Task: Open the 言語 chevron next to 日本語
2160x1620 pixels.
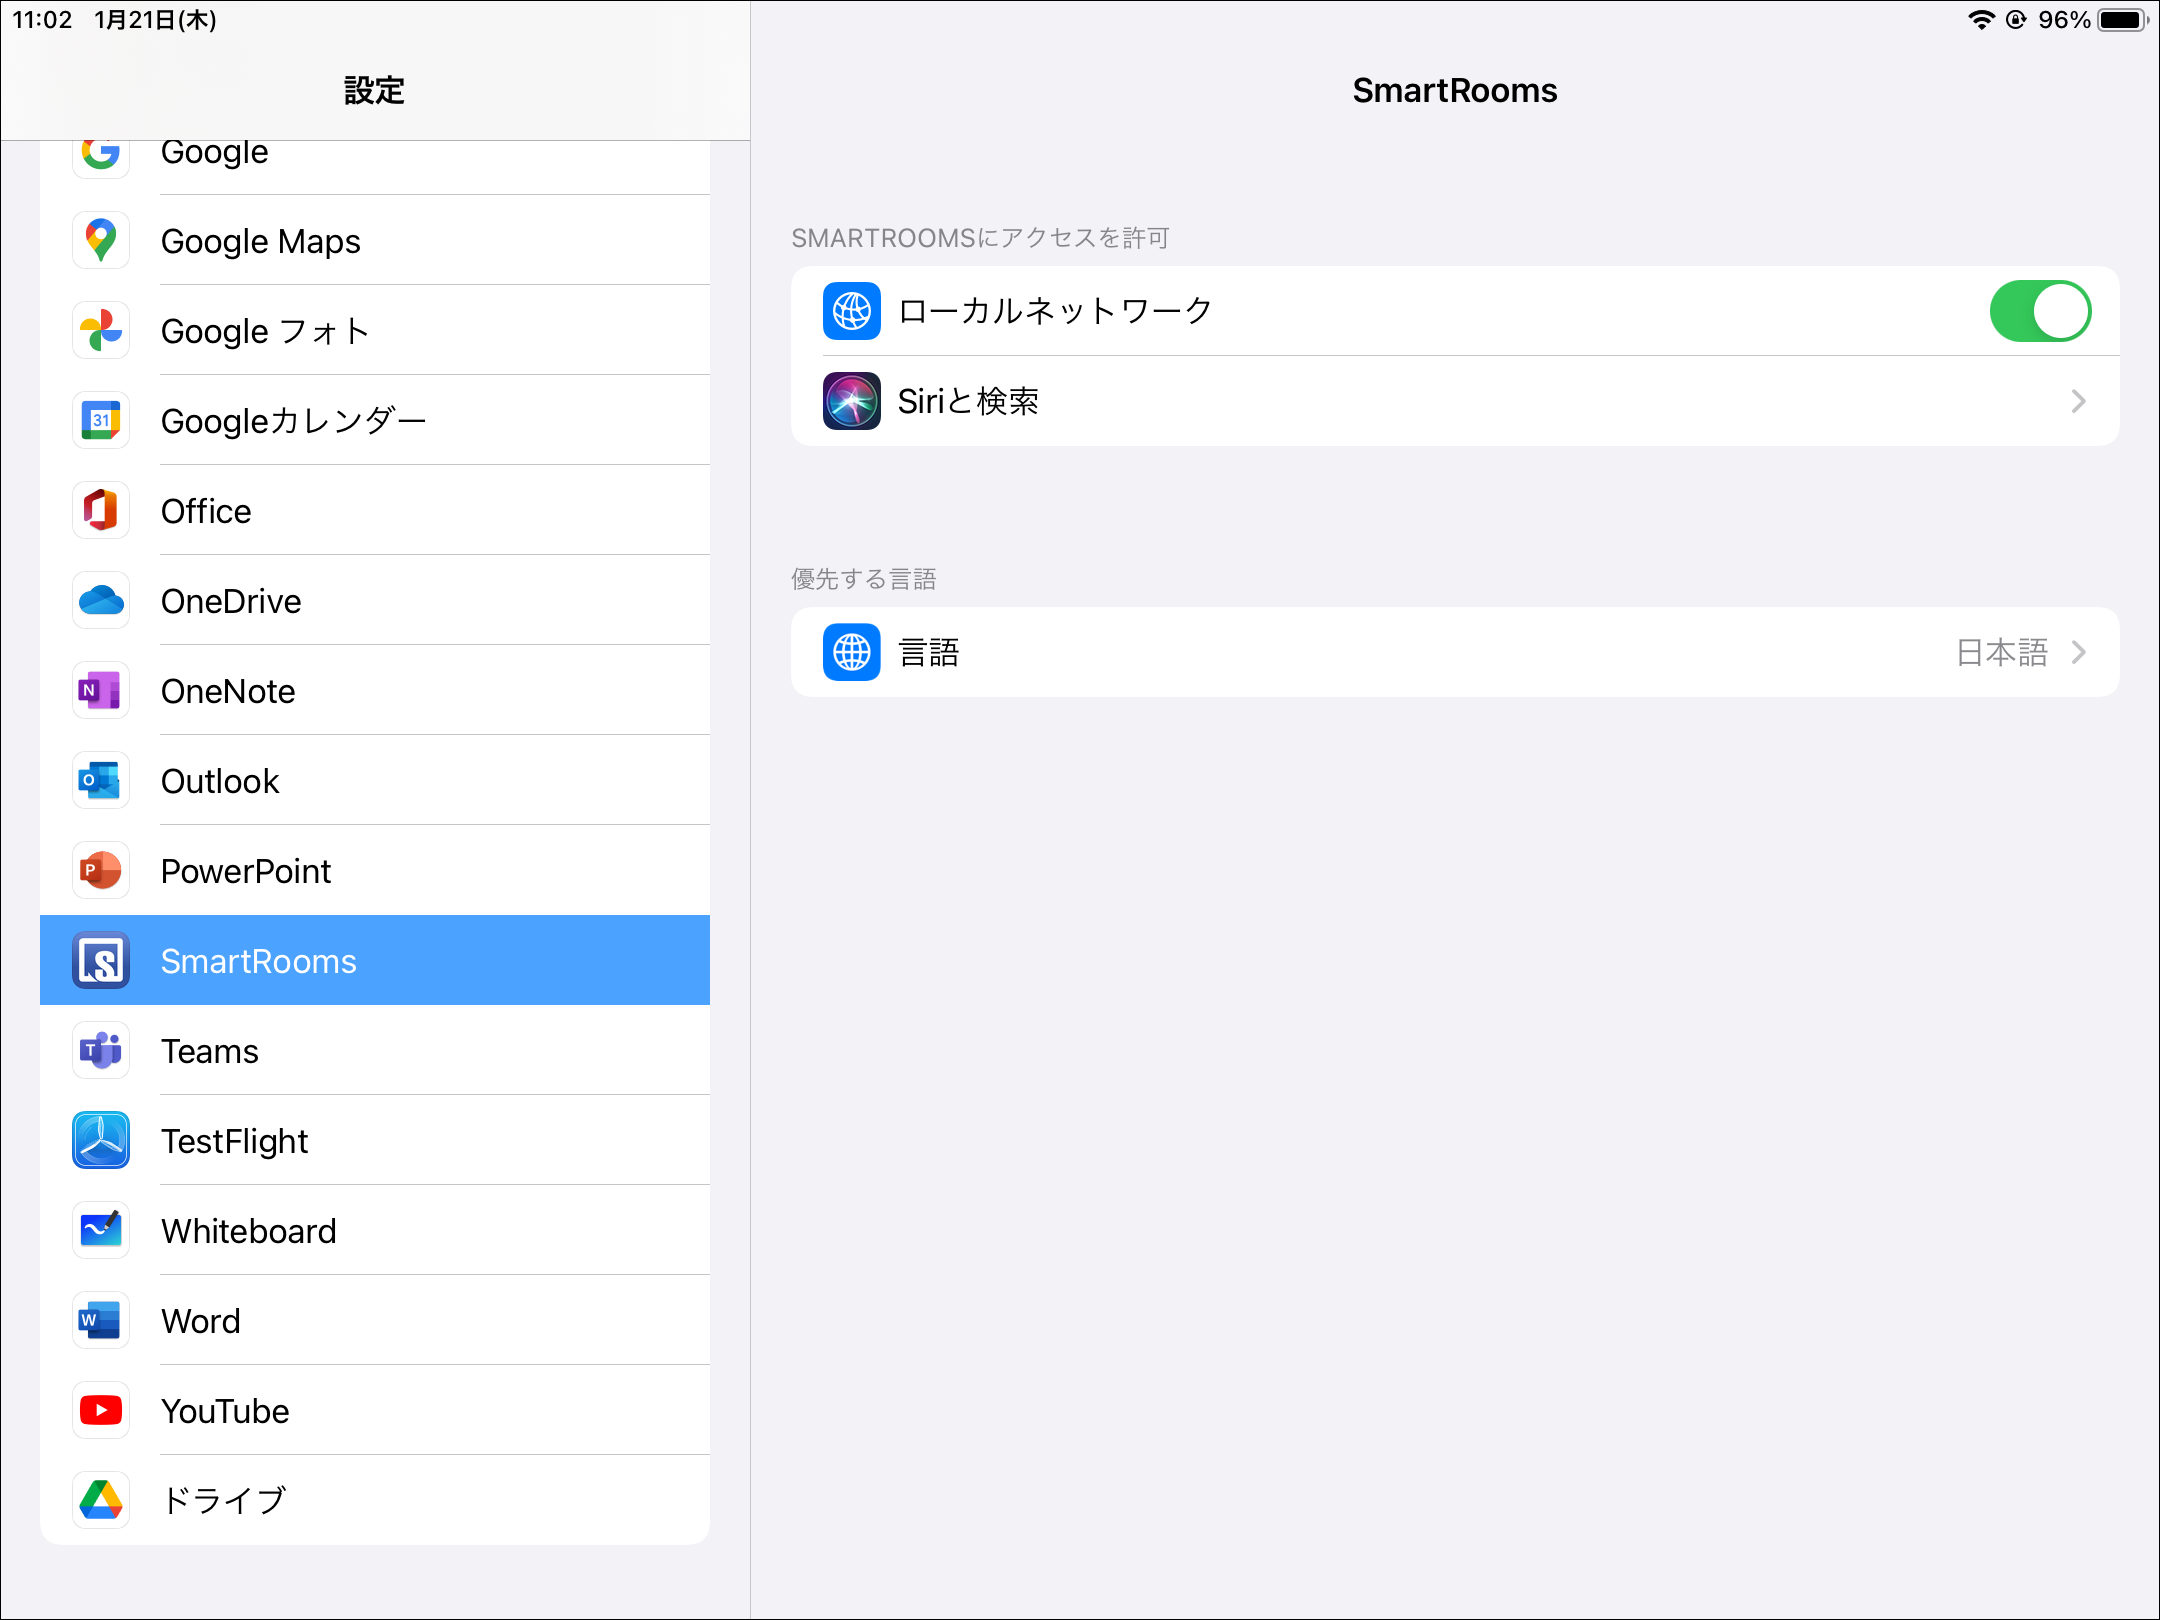Action: click(x=2079, y=652)
